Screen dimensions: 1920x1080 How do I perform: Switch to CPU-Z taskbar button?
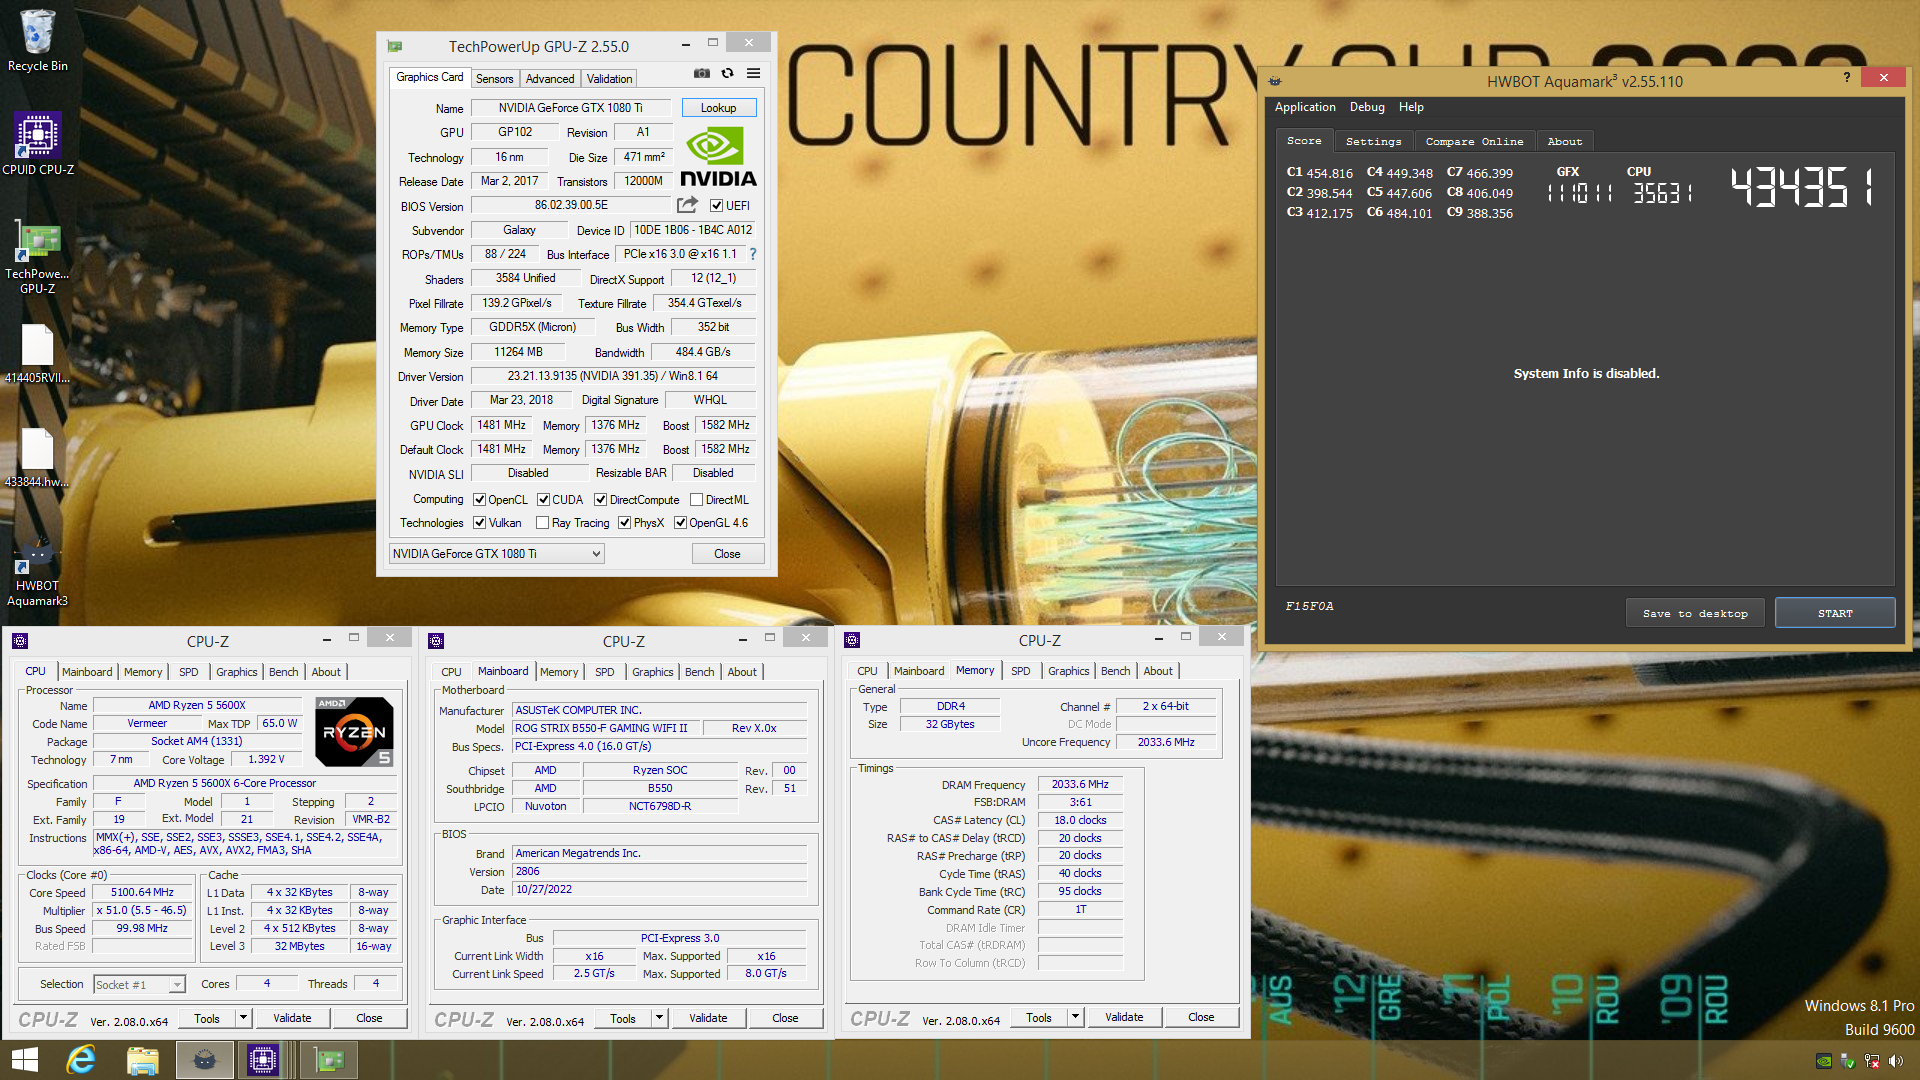point(263,1060)
